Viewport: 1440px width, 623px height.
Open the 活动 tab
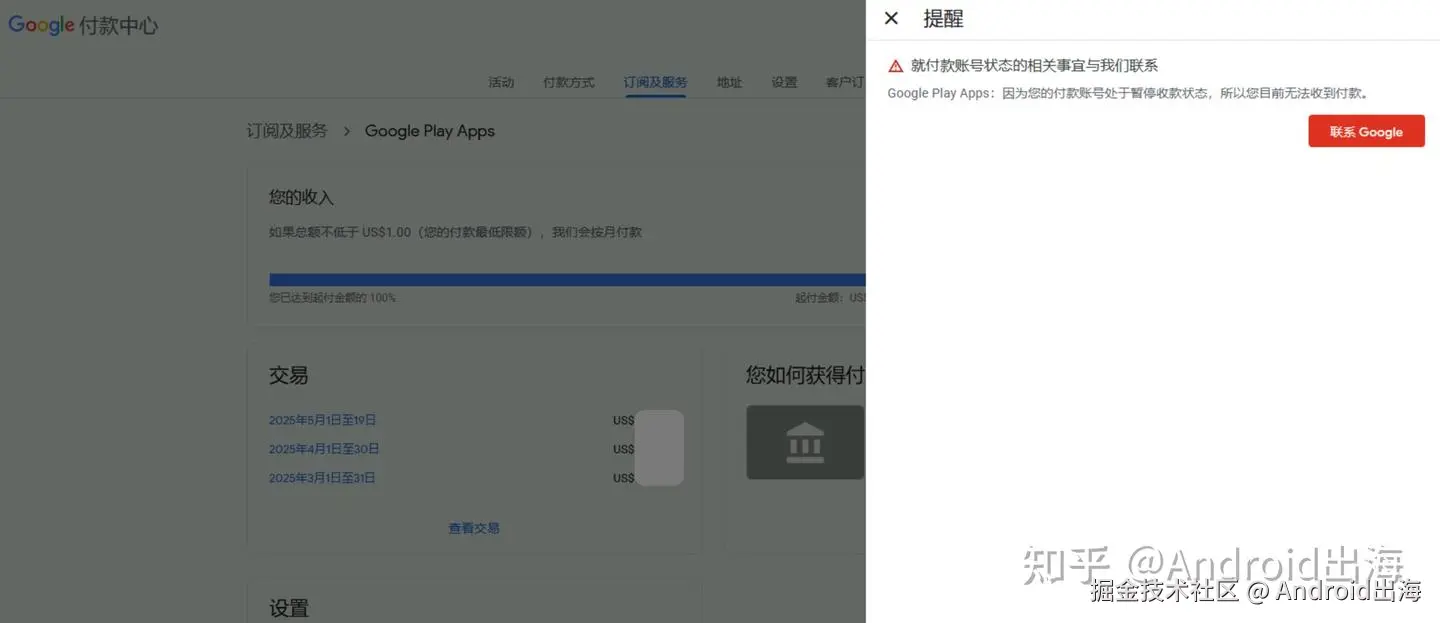(x=501, y=82)
